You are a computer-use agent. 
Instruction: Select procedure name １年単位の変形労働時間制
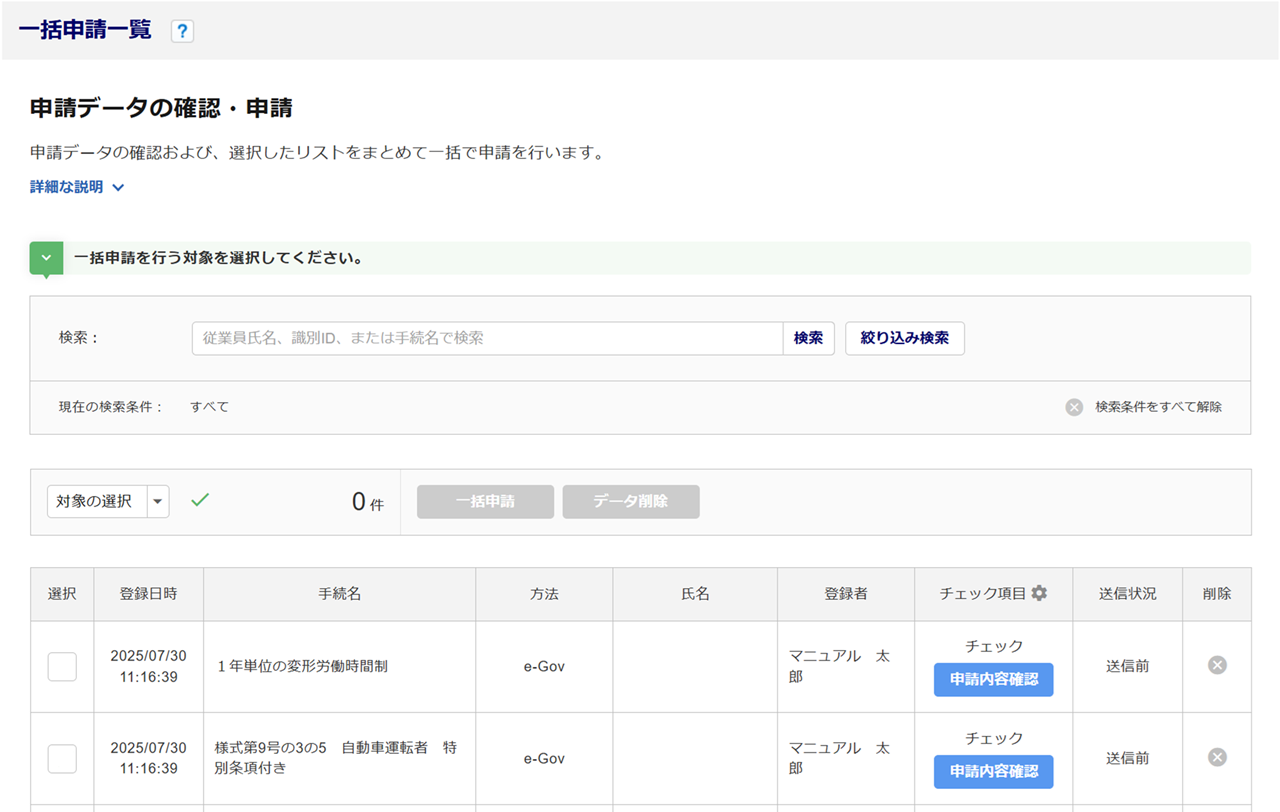301,666
